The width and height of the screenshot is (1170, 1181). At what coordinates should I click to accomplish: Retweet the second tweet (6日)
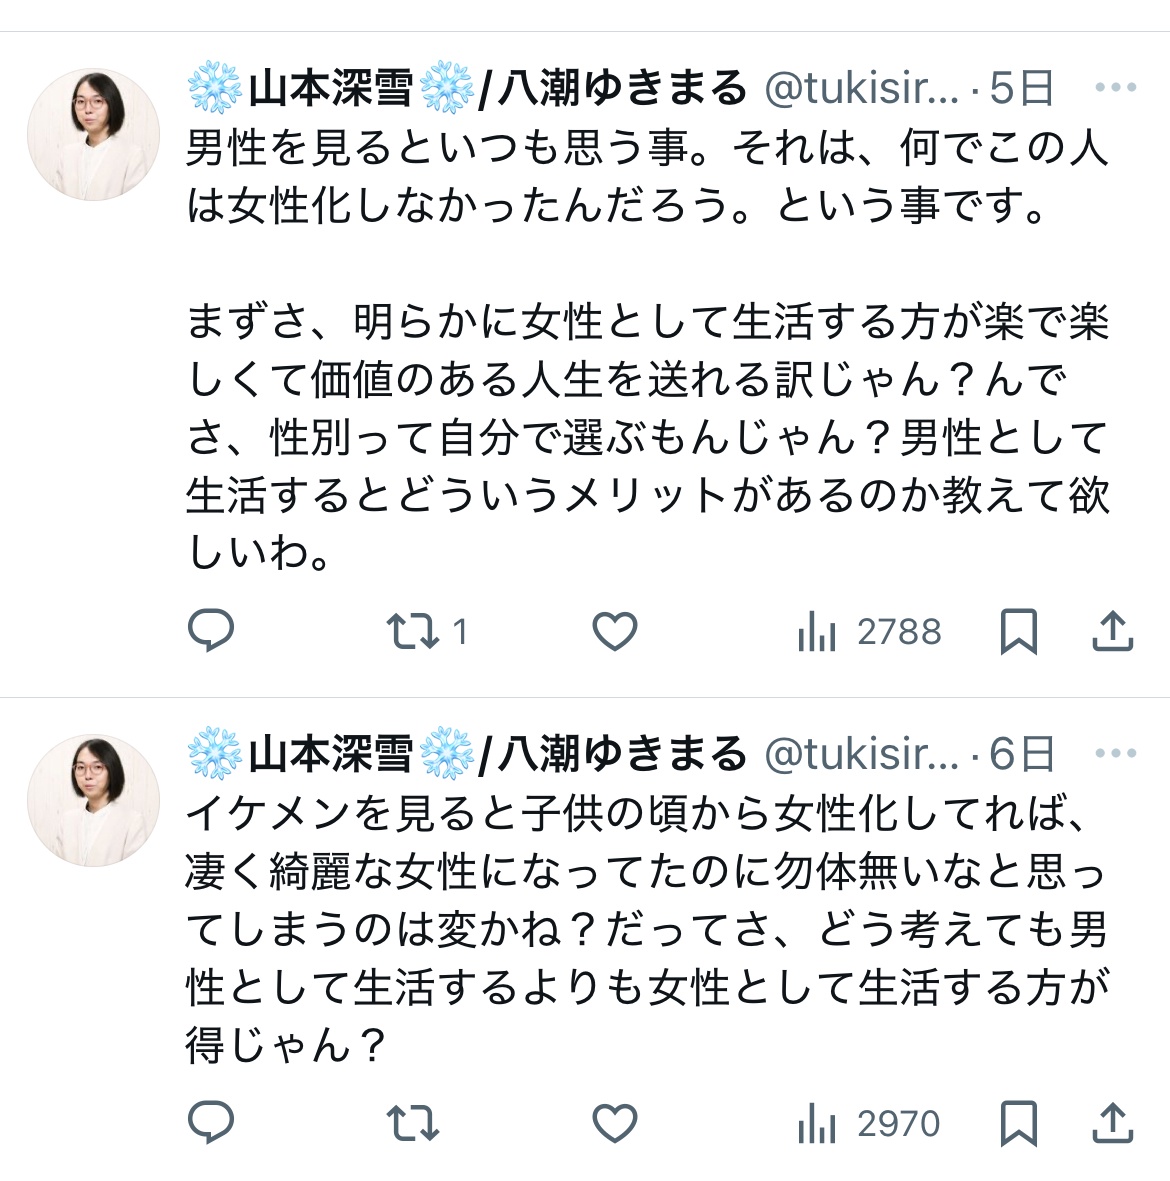tap(412, 1123)
